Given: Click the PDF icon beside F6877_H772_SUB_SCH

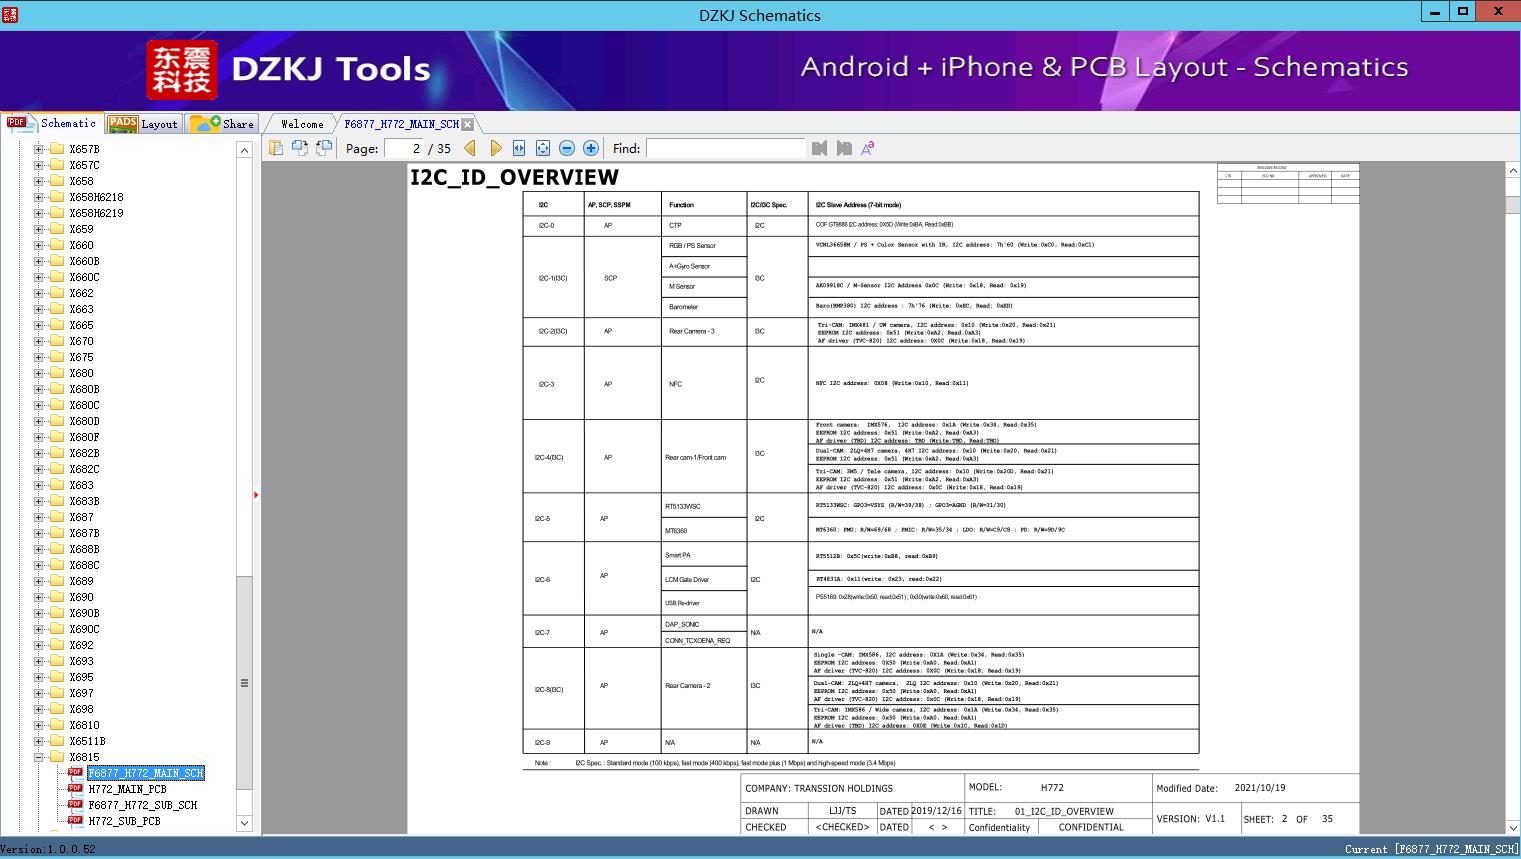Looking at the screenshot, I should point(75,804).
